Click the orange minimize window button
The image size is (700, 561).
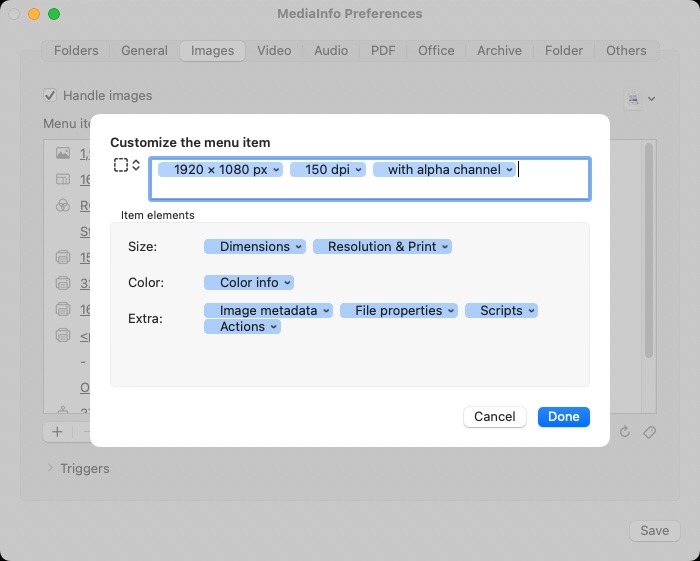tap(34, 14)
